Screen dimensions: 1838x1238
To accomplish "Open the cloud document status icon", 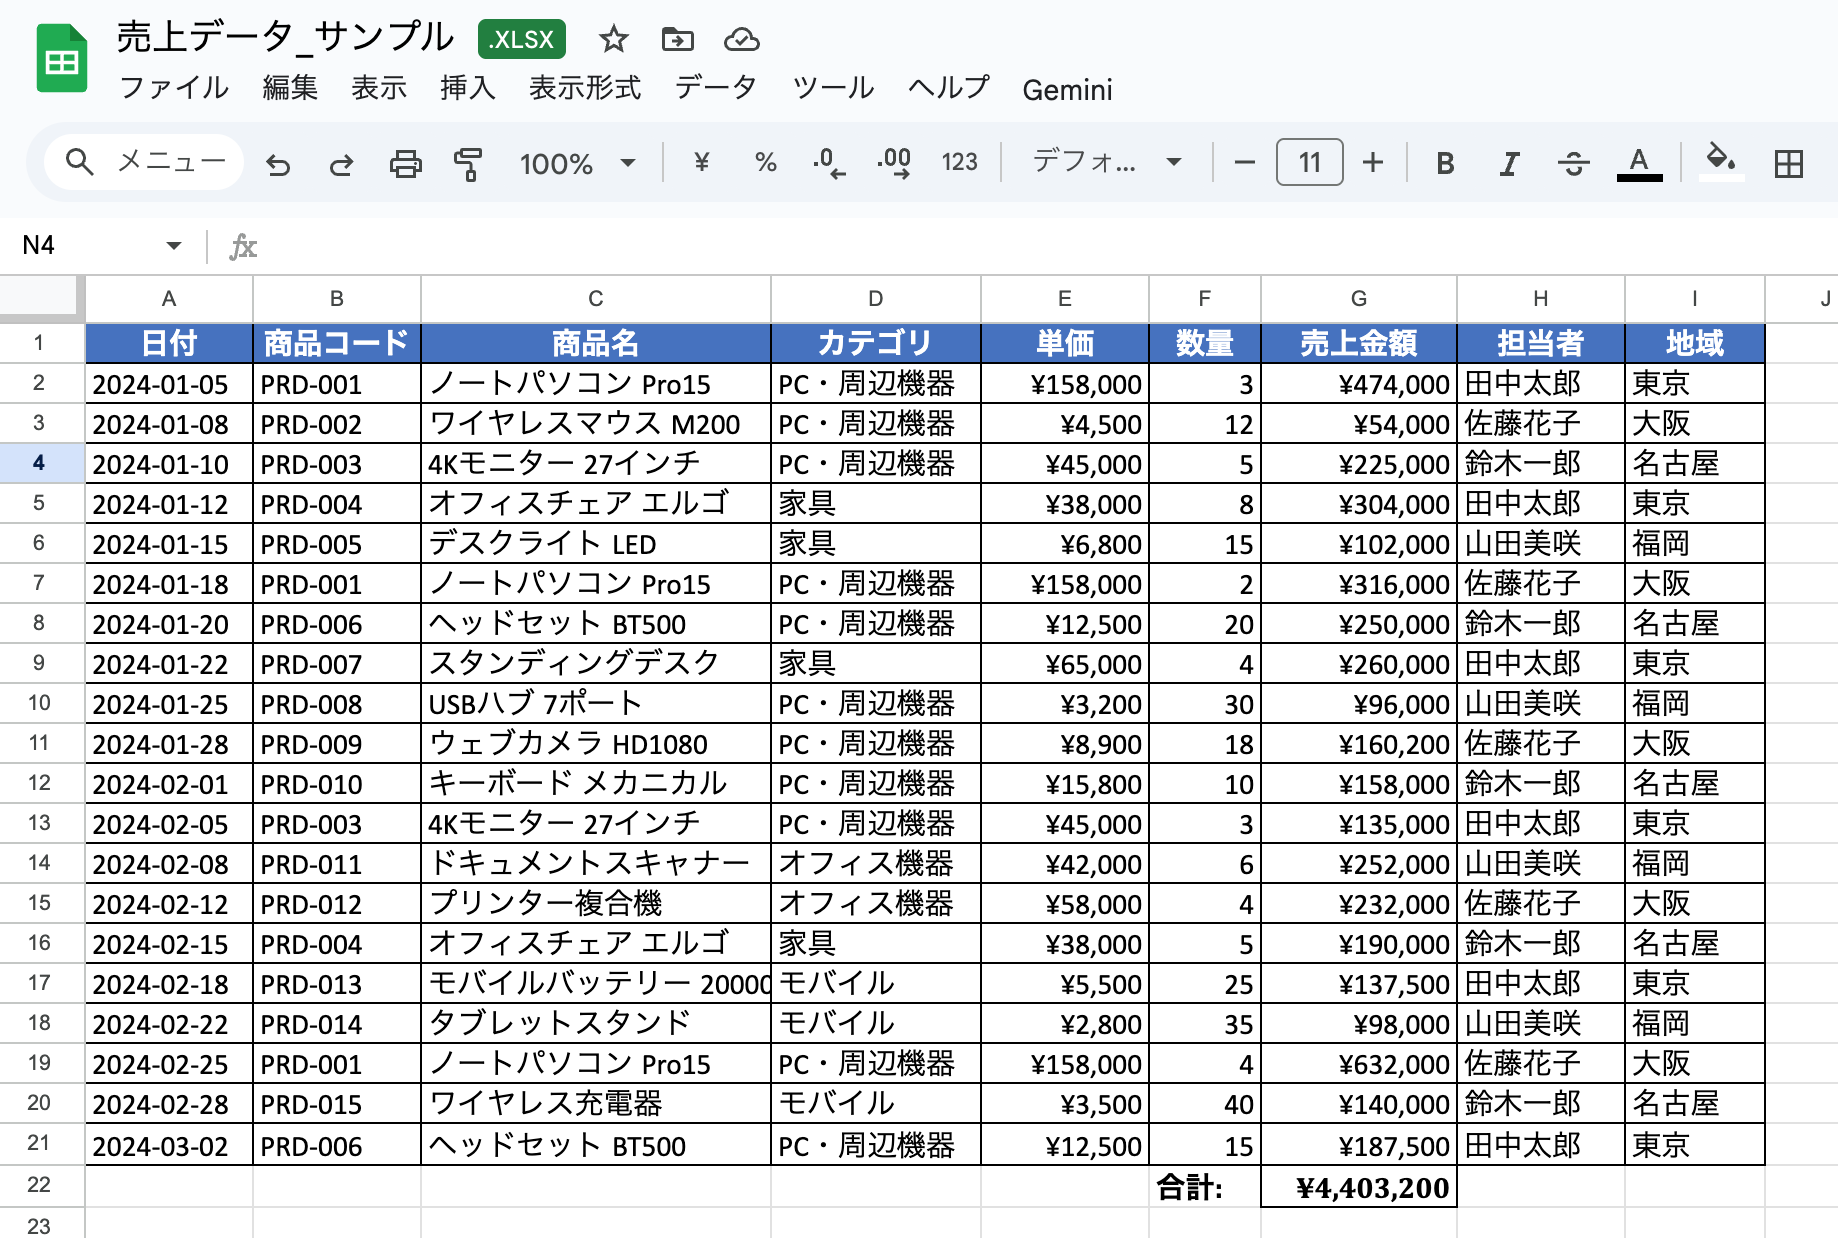I will click(741, 40).
